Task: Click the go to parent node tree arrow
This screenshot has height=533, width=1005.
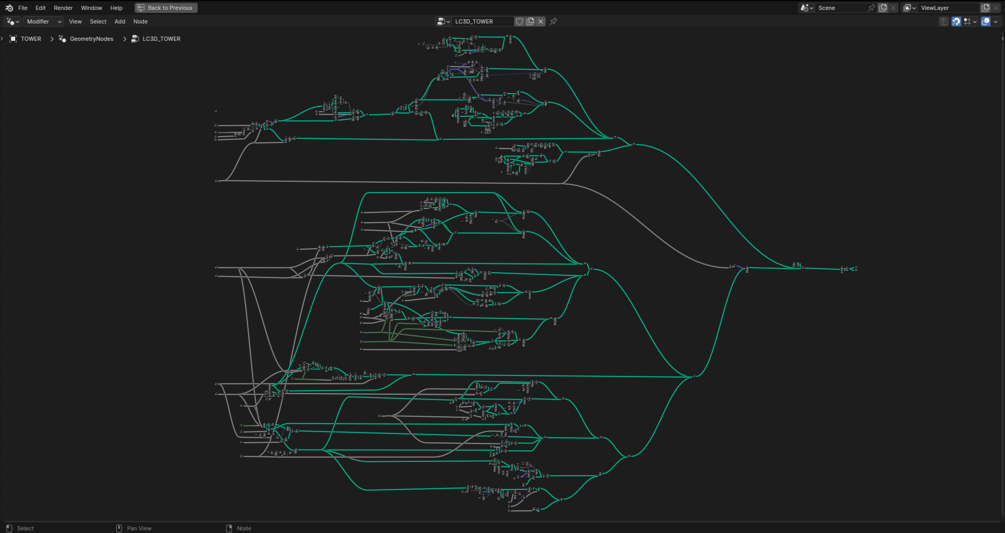Action: [943, 21]
